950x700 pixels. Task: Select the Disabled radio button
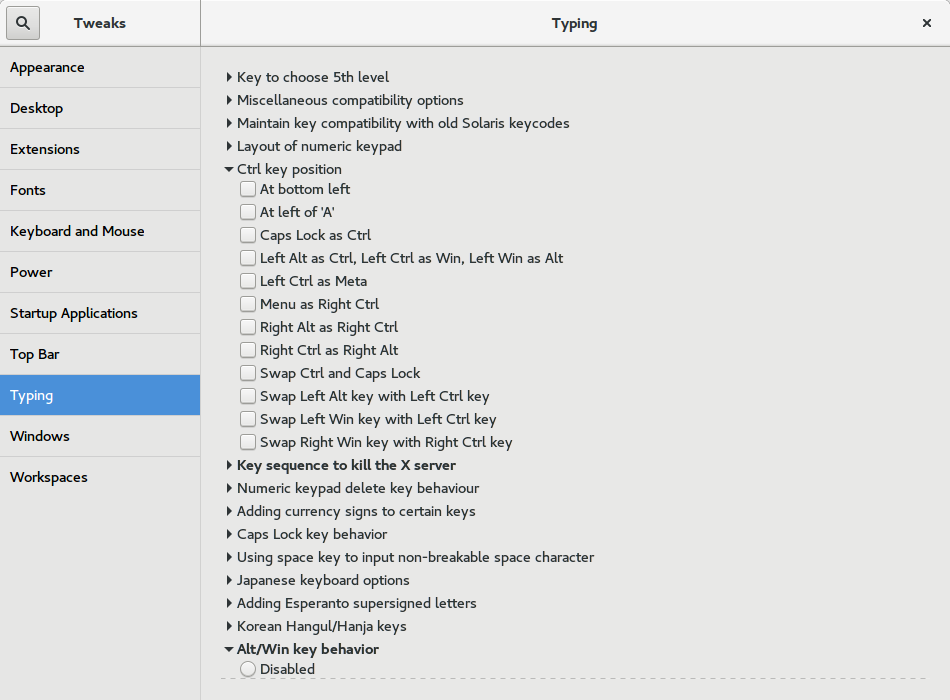[x=248, y=669]
